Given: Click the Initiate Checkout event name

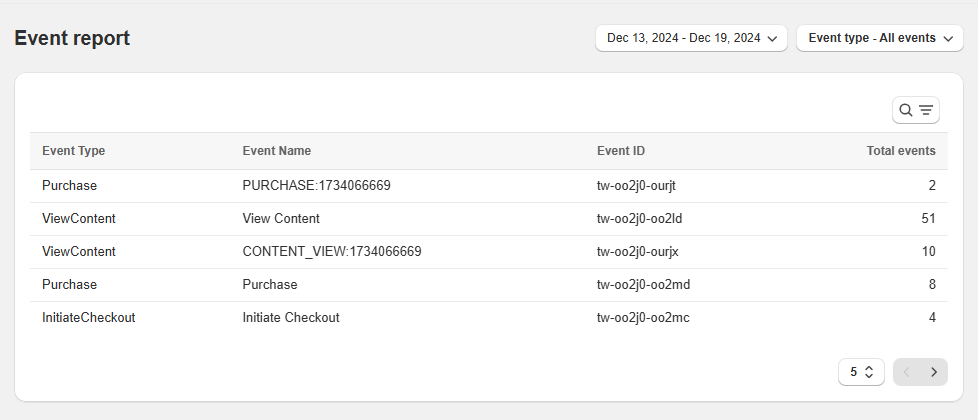Looking at the screenshot, I should [x=291, y=318].
